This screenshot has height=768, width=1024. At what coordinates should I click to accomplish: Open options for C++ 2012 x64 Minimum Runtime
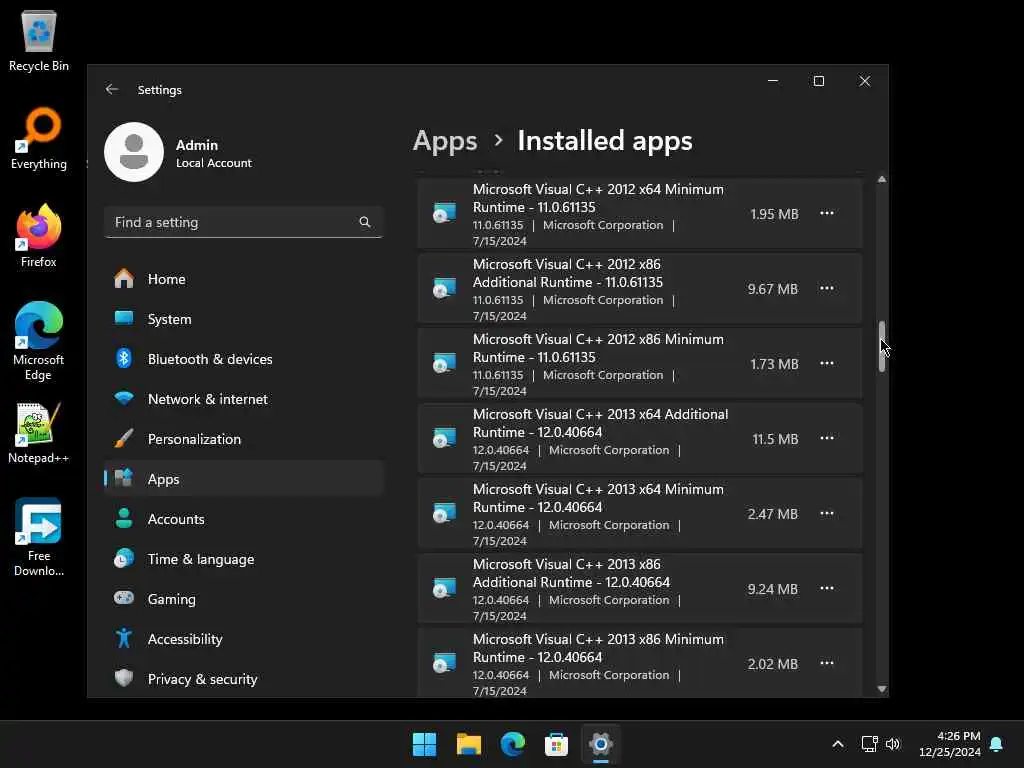(827, 214)
